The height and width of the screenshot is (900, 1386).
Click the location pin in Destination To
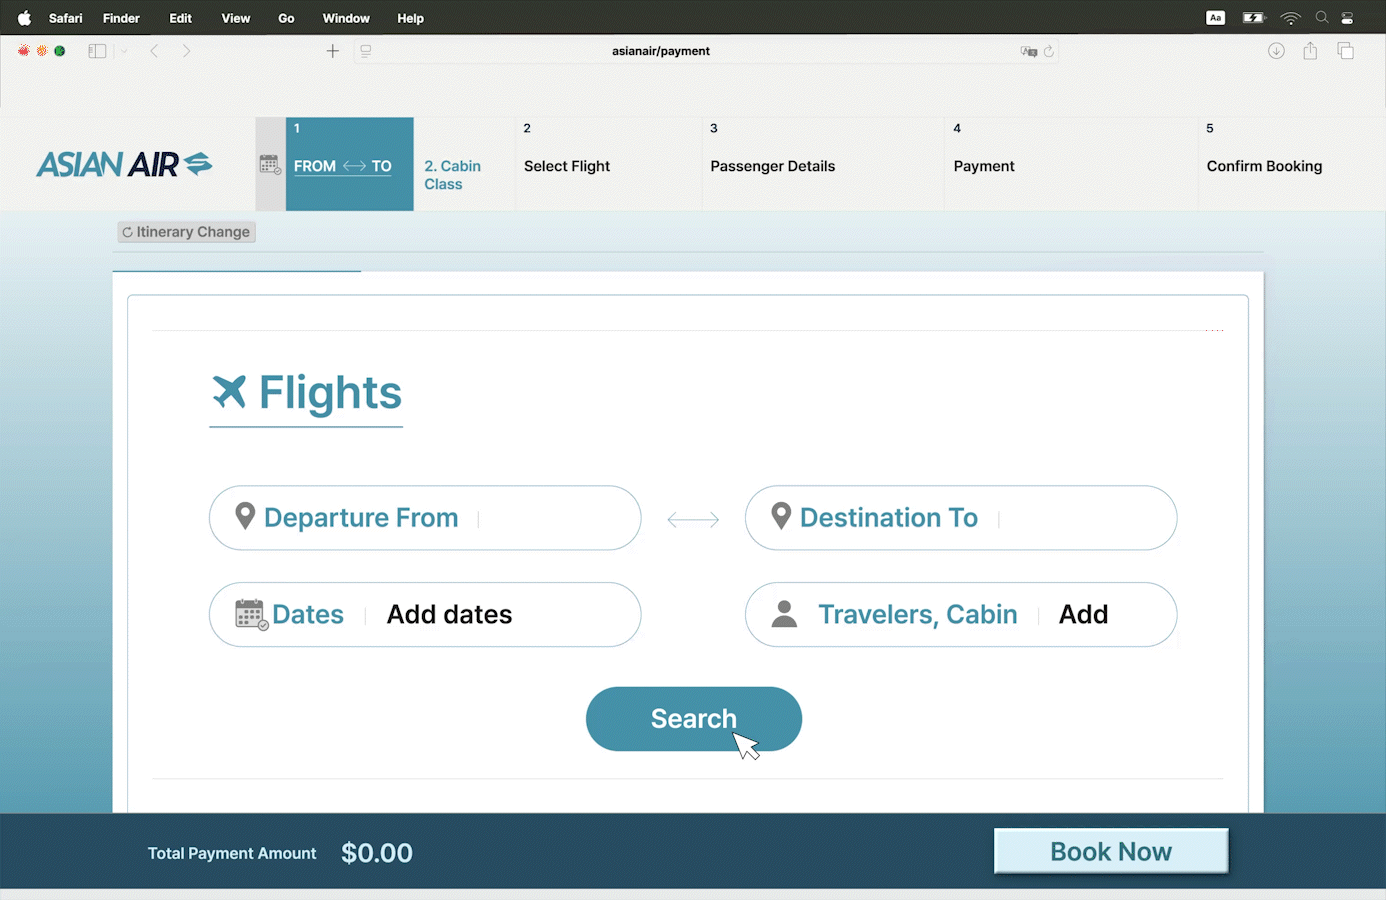pos(781,516)
